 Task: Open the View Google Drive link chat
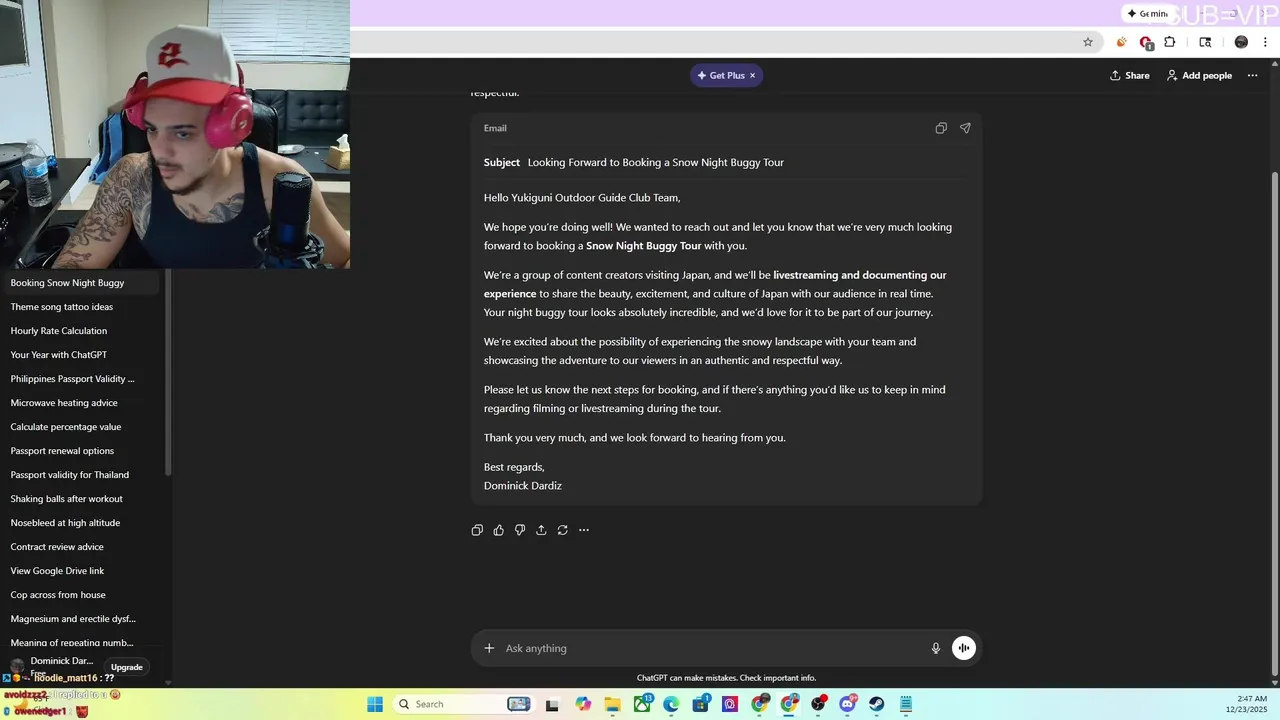click(79, 571)
